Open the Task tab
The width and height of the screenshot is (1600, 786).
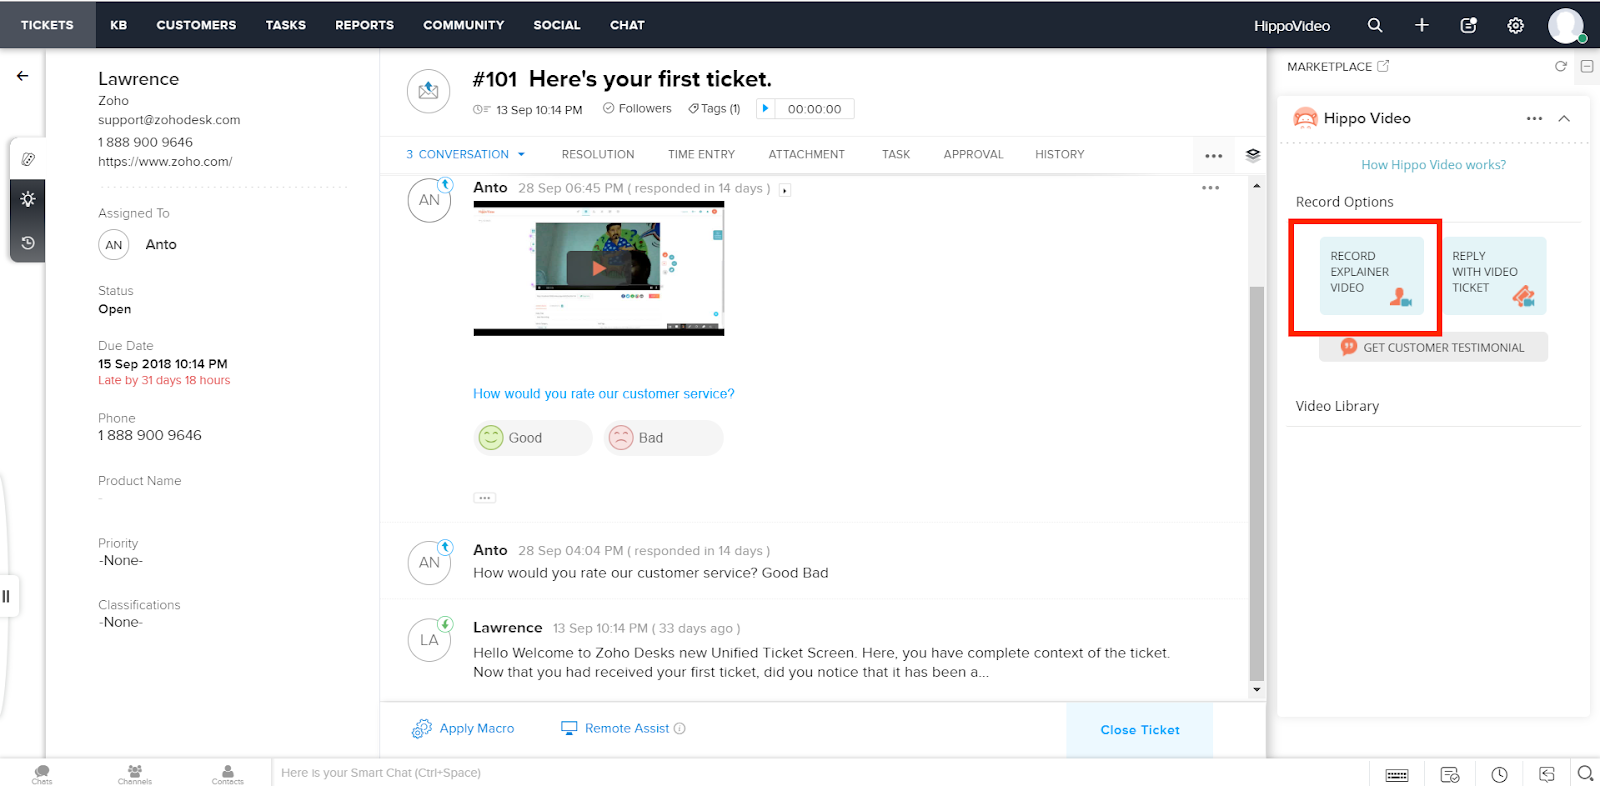[896, 154]
